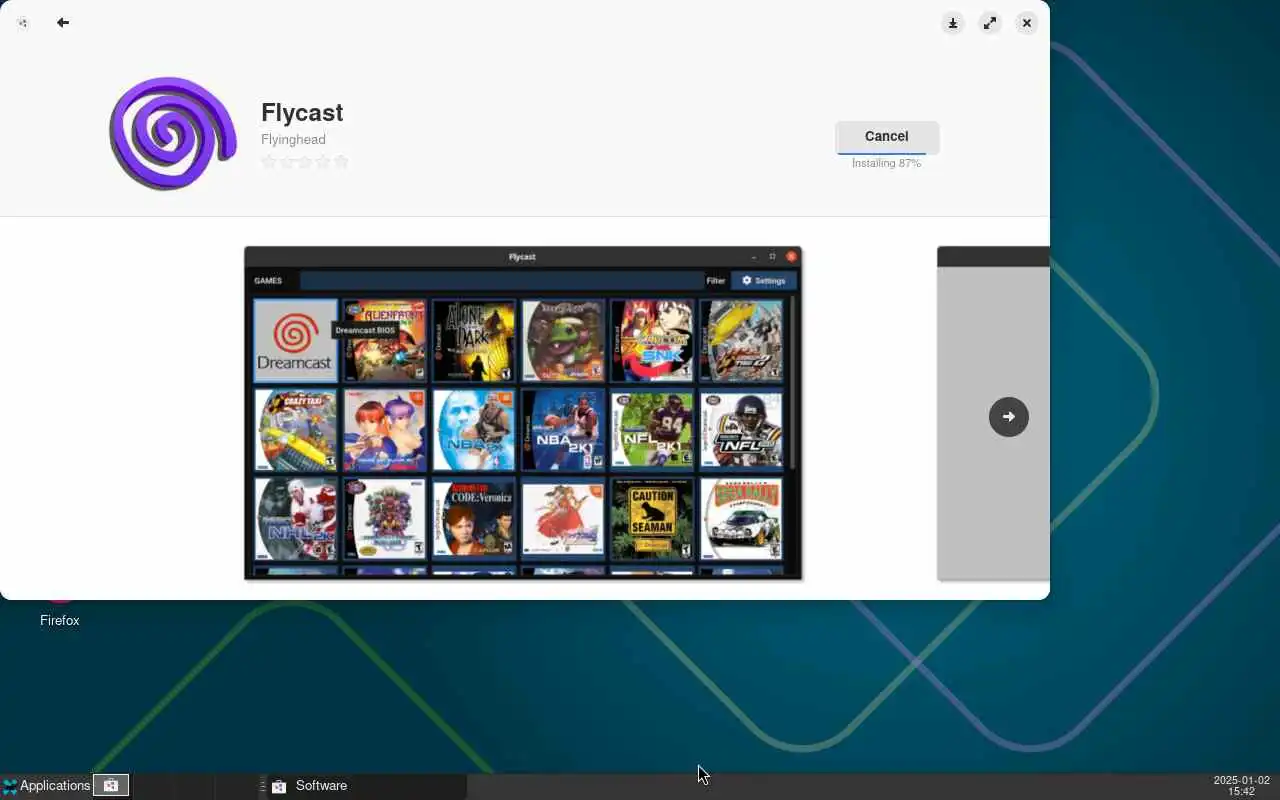Click the purple Flycast swirl logo
The image size is (1280, 800).
point(172,134)
